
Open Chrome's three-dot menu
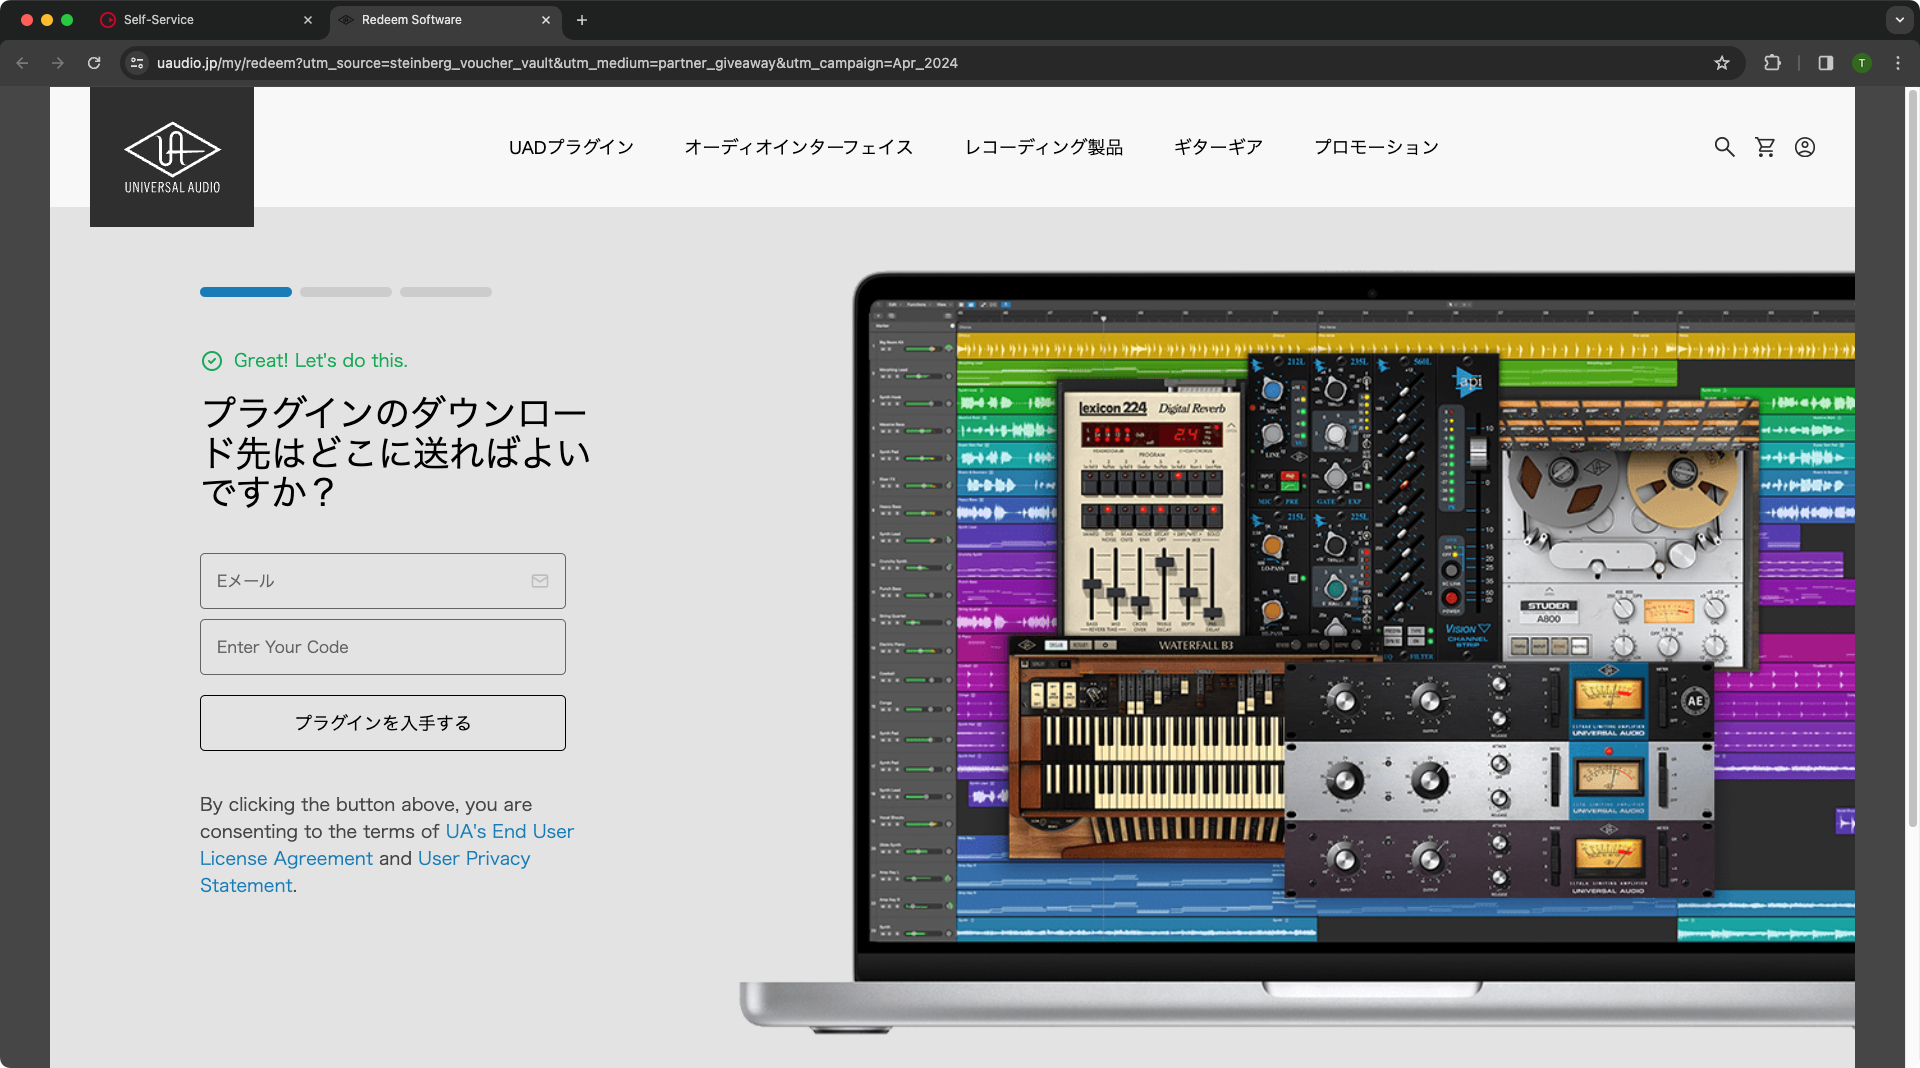(x=1898, y=63)
